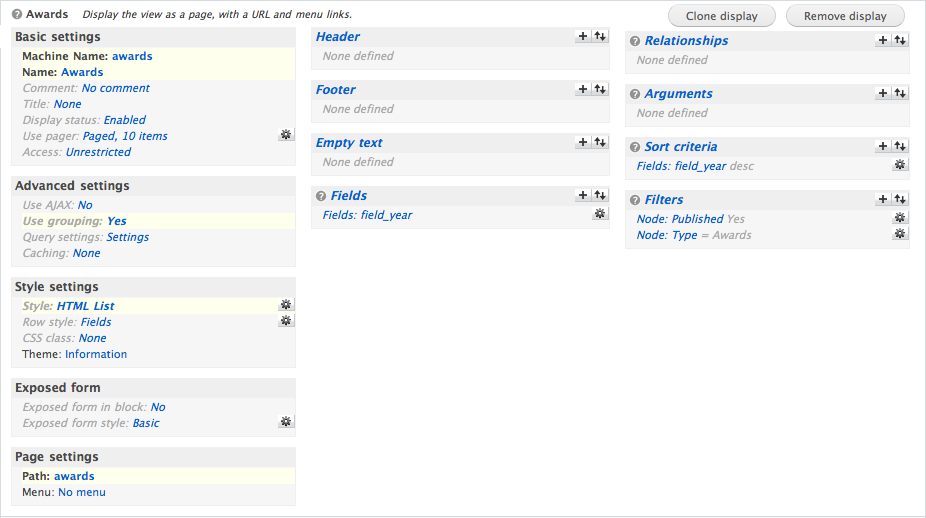Toggle the Use AJAX setting value
This screenshot has height=518, width=926.
tap(85, 205)
